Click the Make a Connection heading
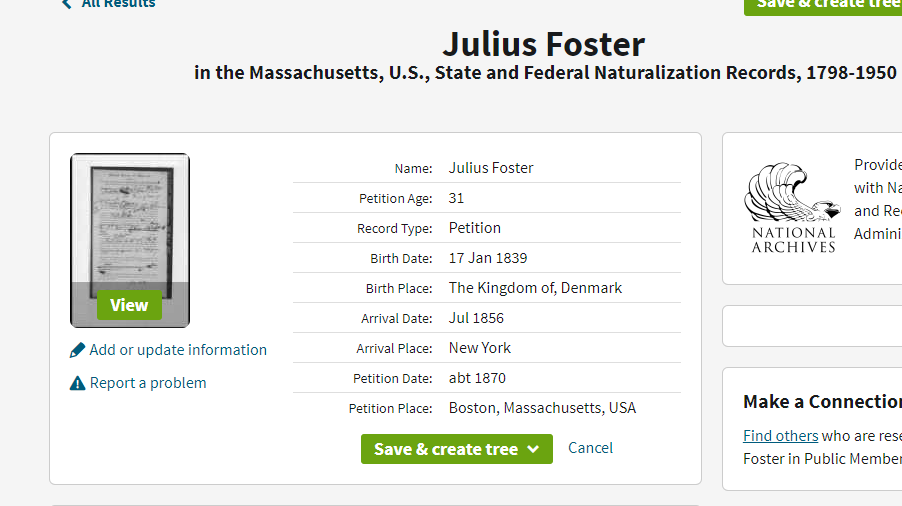 point(822,402)
